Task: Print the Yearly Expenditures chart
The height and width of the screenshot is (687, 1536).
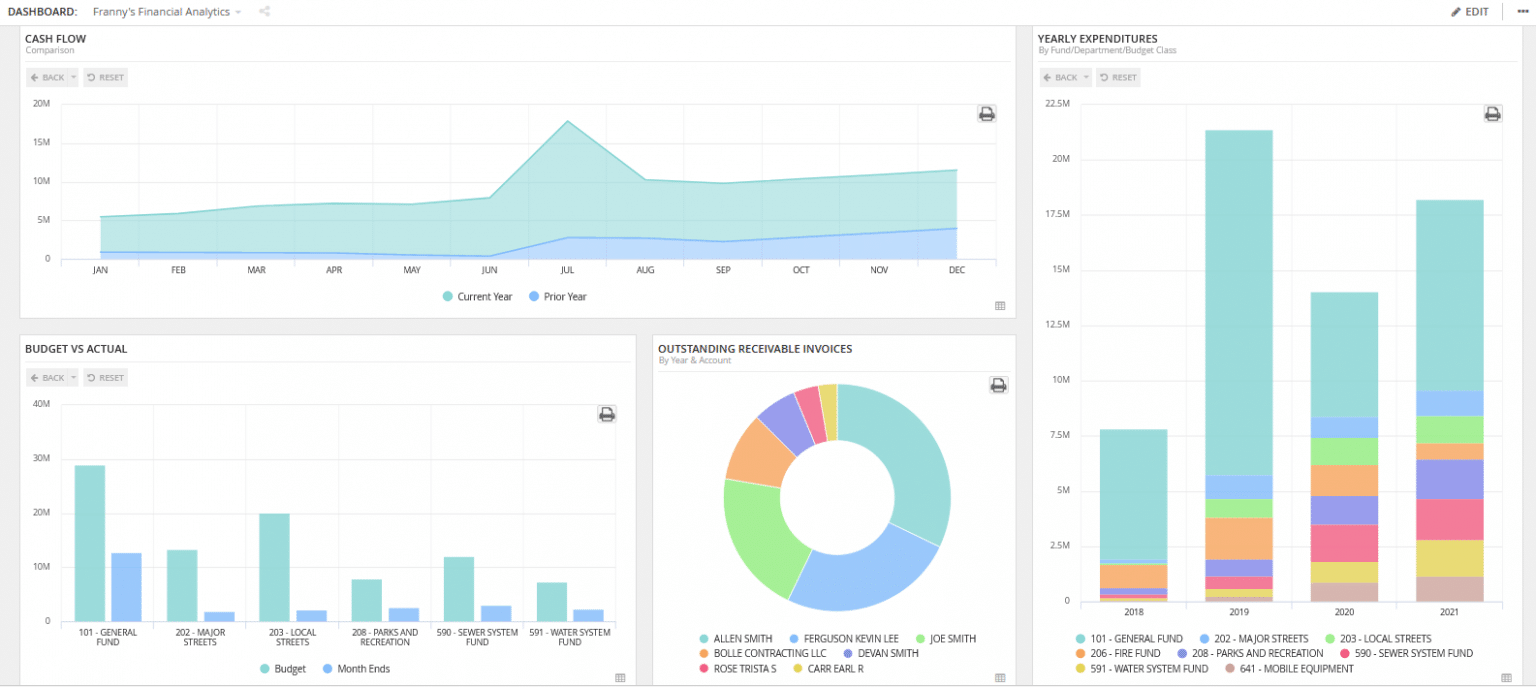Action: [1492, 113]
